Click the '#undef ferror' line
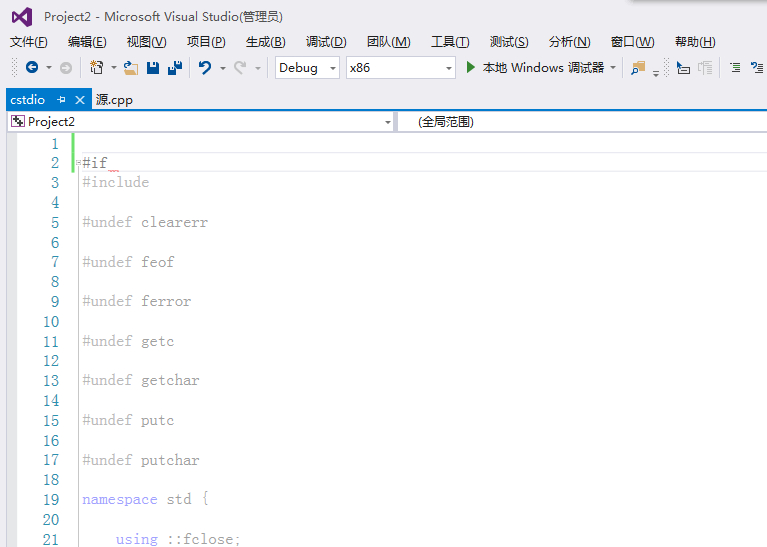Viewport: 767px width, 547px height. (x=137, y=301)
